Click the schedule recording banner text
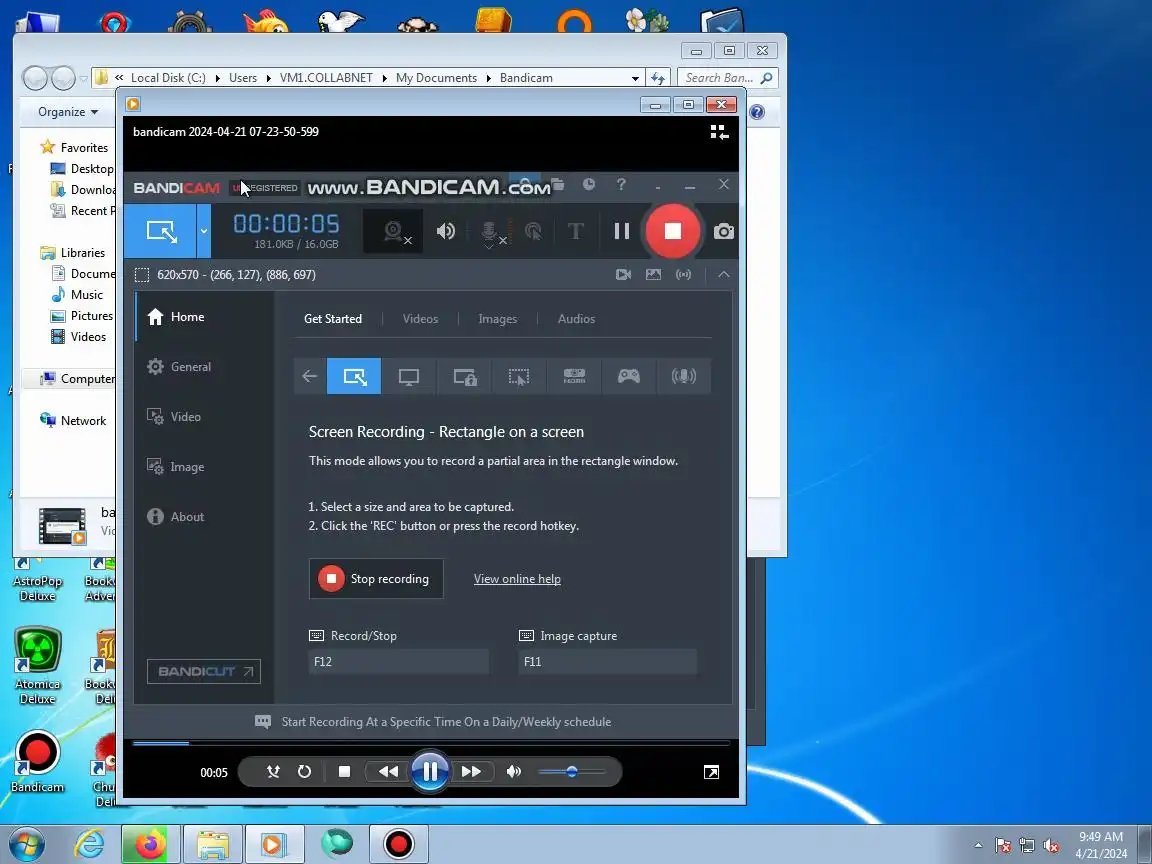1152x864 pixels. (x=446, y=721)
